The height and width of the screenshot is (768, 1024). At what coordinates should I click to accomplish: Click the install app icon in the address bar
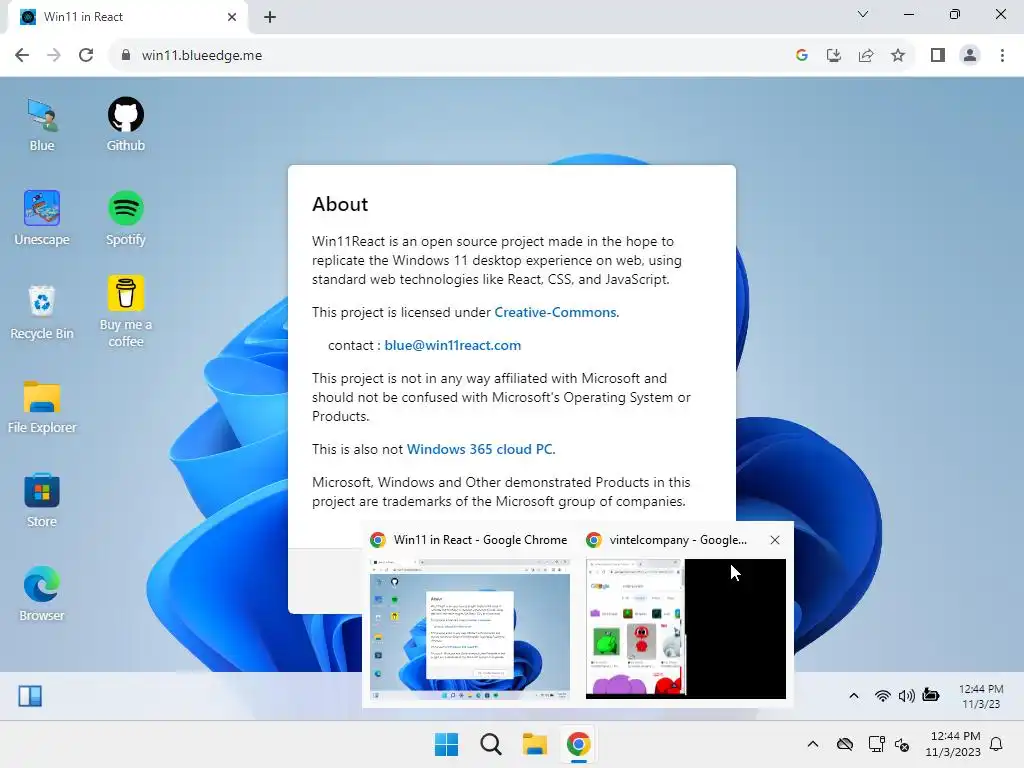[x=834, y=56]
